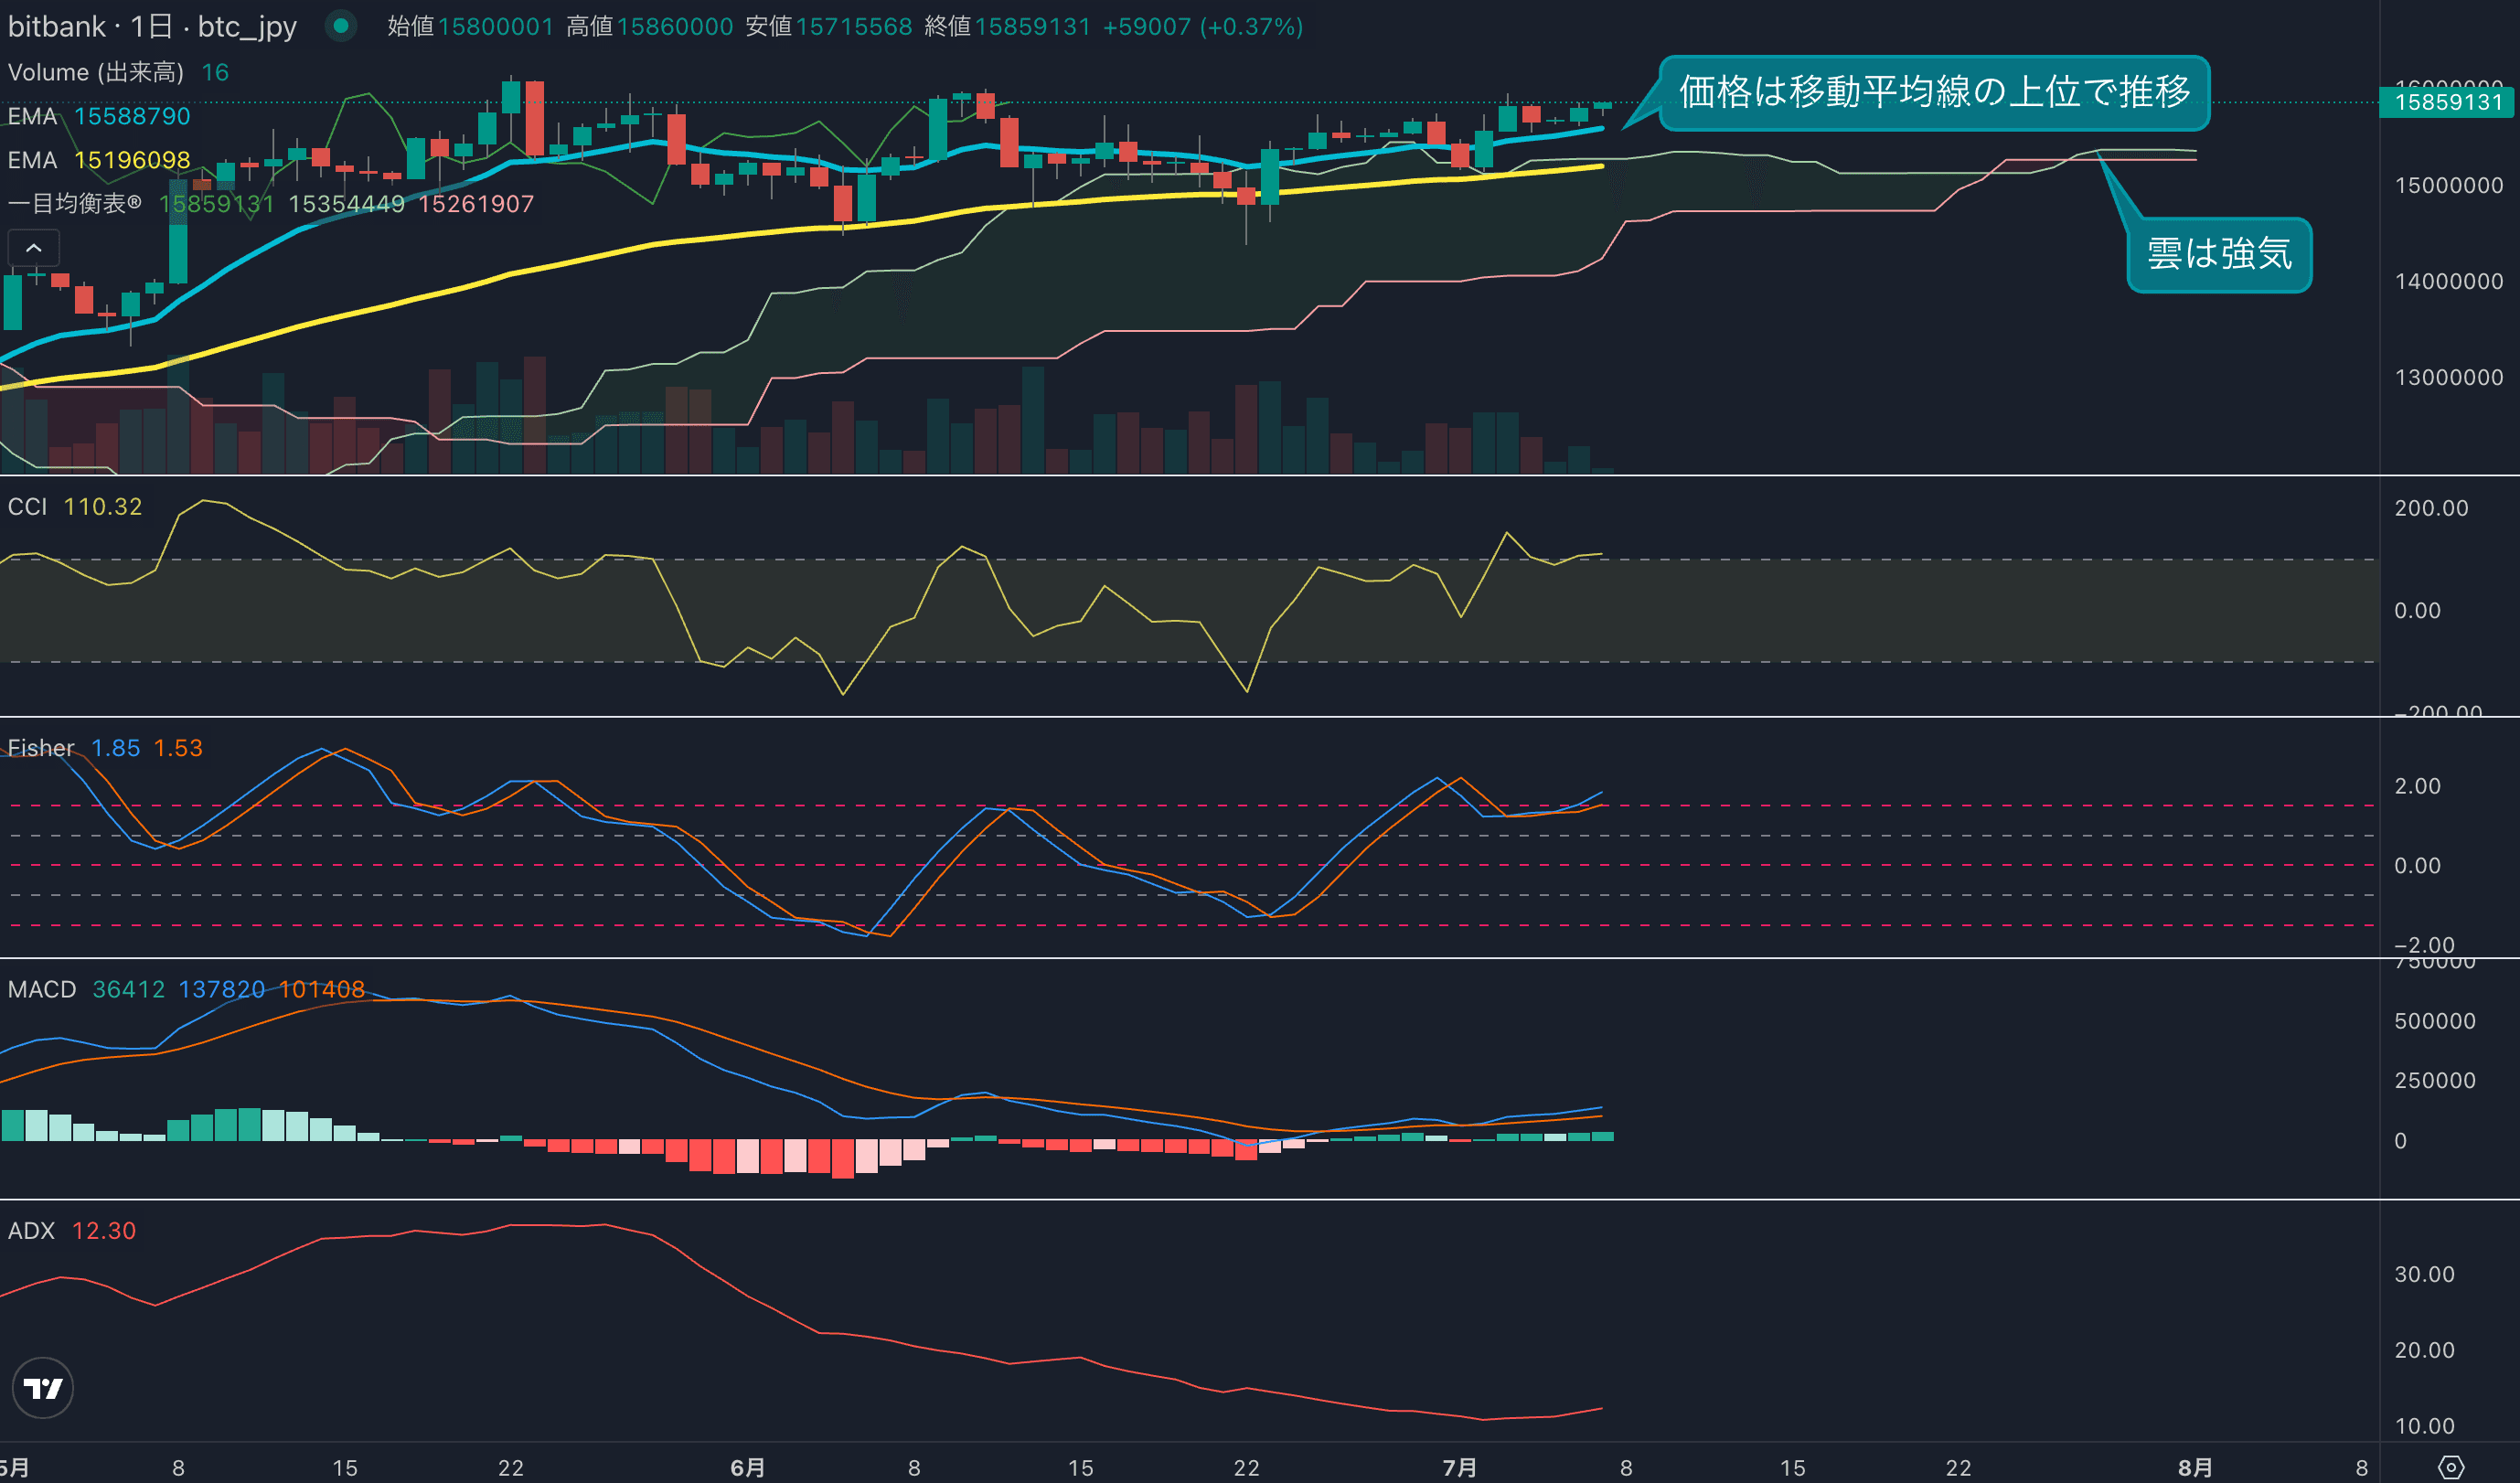
Task: Click the 15000000 price scale label
Action: (2448, 186)
